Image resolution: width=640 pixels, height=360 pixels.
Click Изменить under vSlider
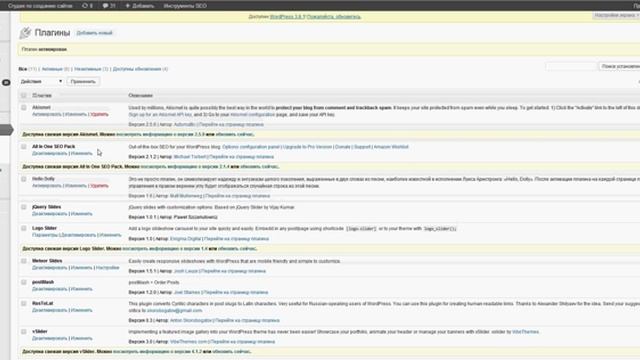pos(82,338)
